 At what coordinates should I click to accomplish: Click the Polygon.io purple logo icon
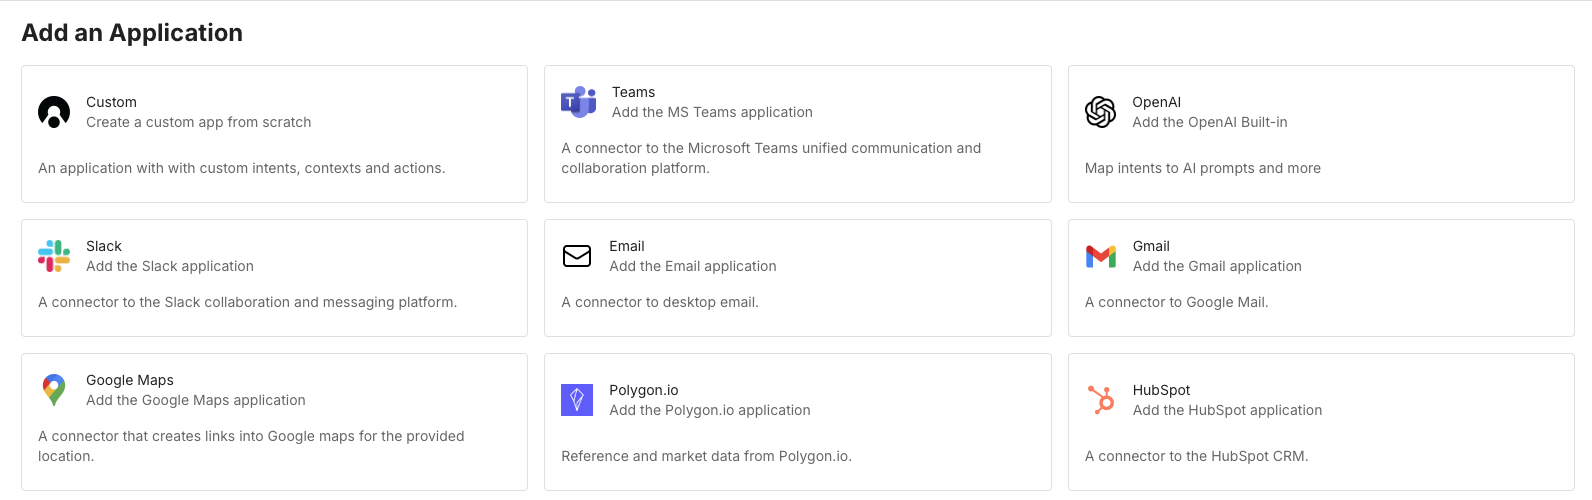577,400
